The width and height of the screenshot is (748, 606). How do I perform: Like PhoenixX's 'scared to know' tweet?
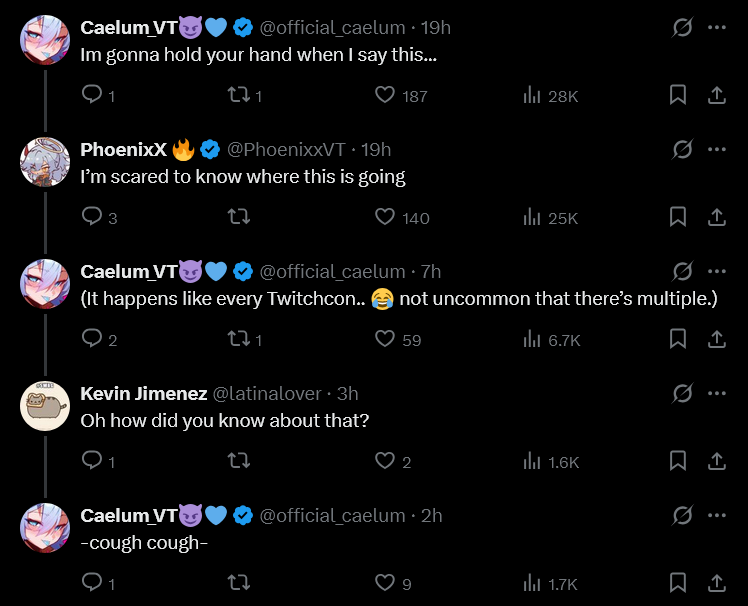point(385,217)
